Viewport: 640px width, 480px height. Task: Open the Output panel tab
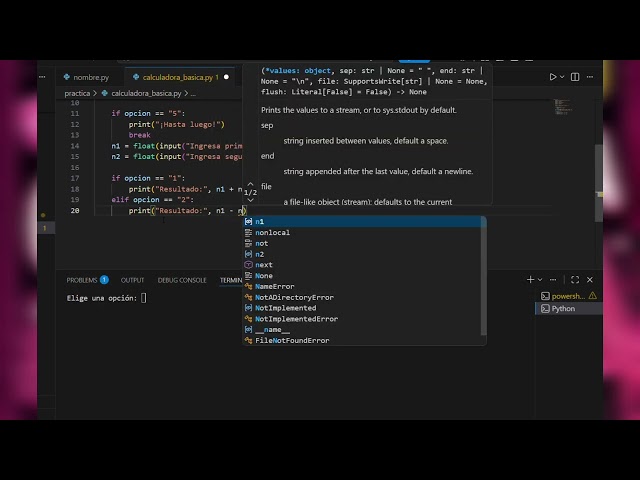click(x=132, y=280)
